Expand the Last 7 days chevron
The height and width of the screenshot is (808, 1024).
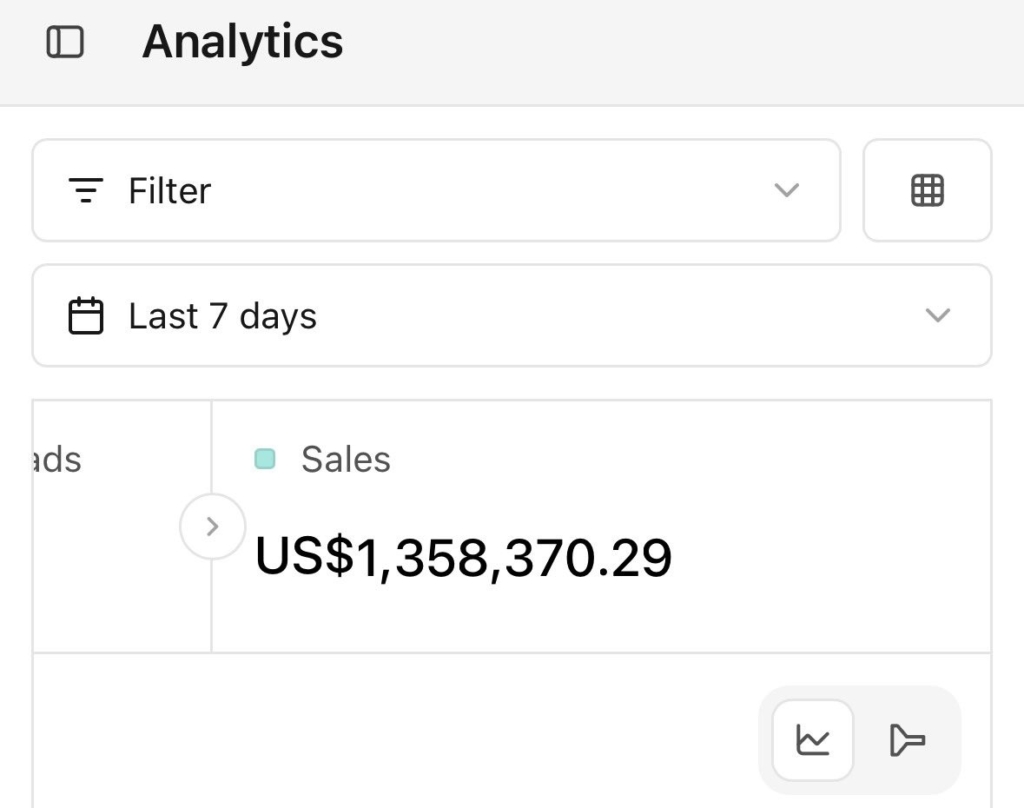[x=937, y=316]
